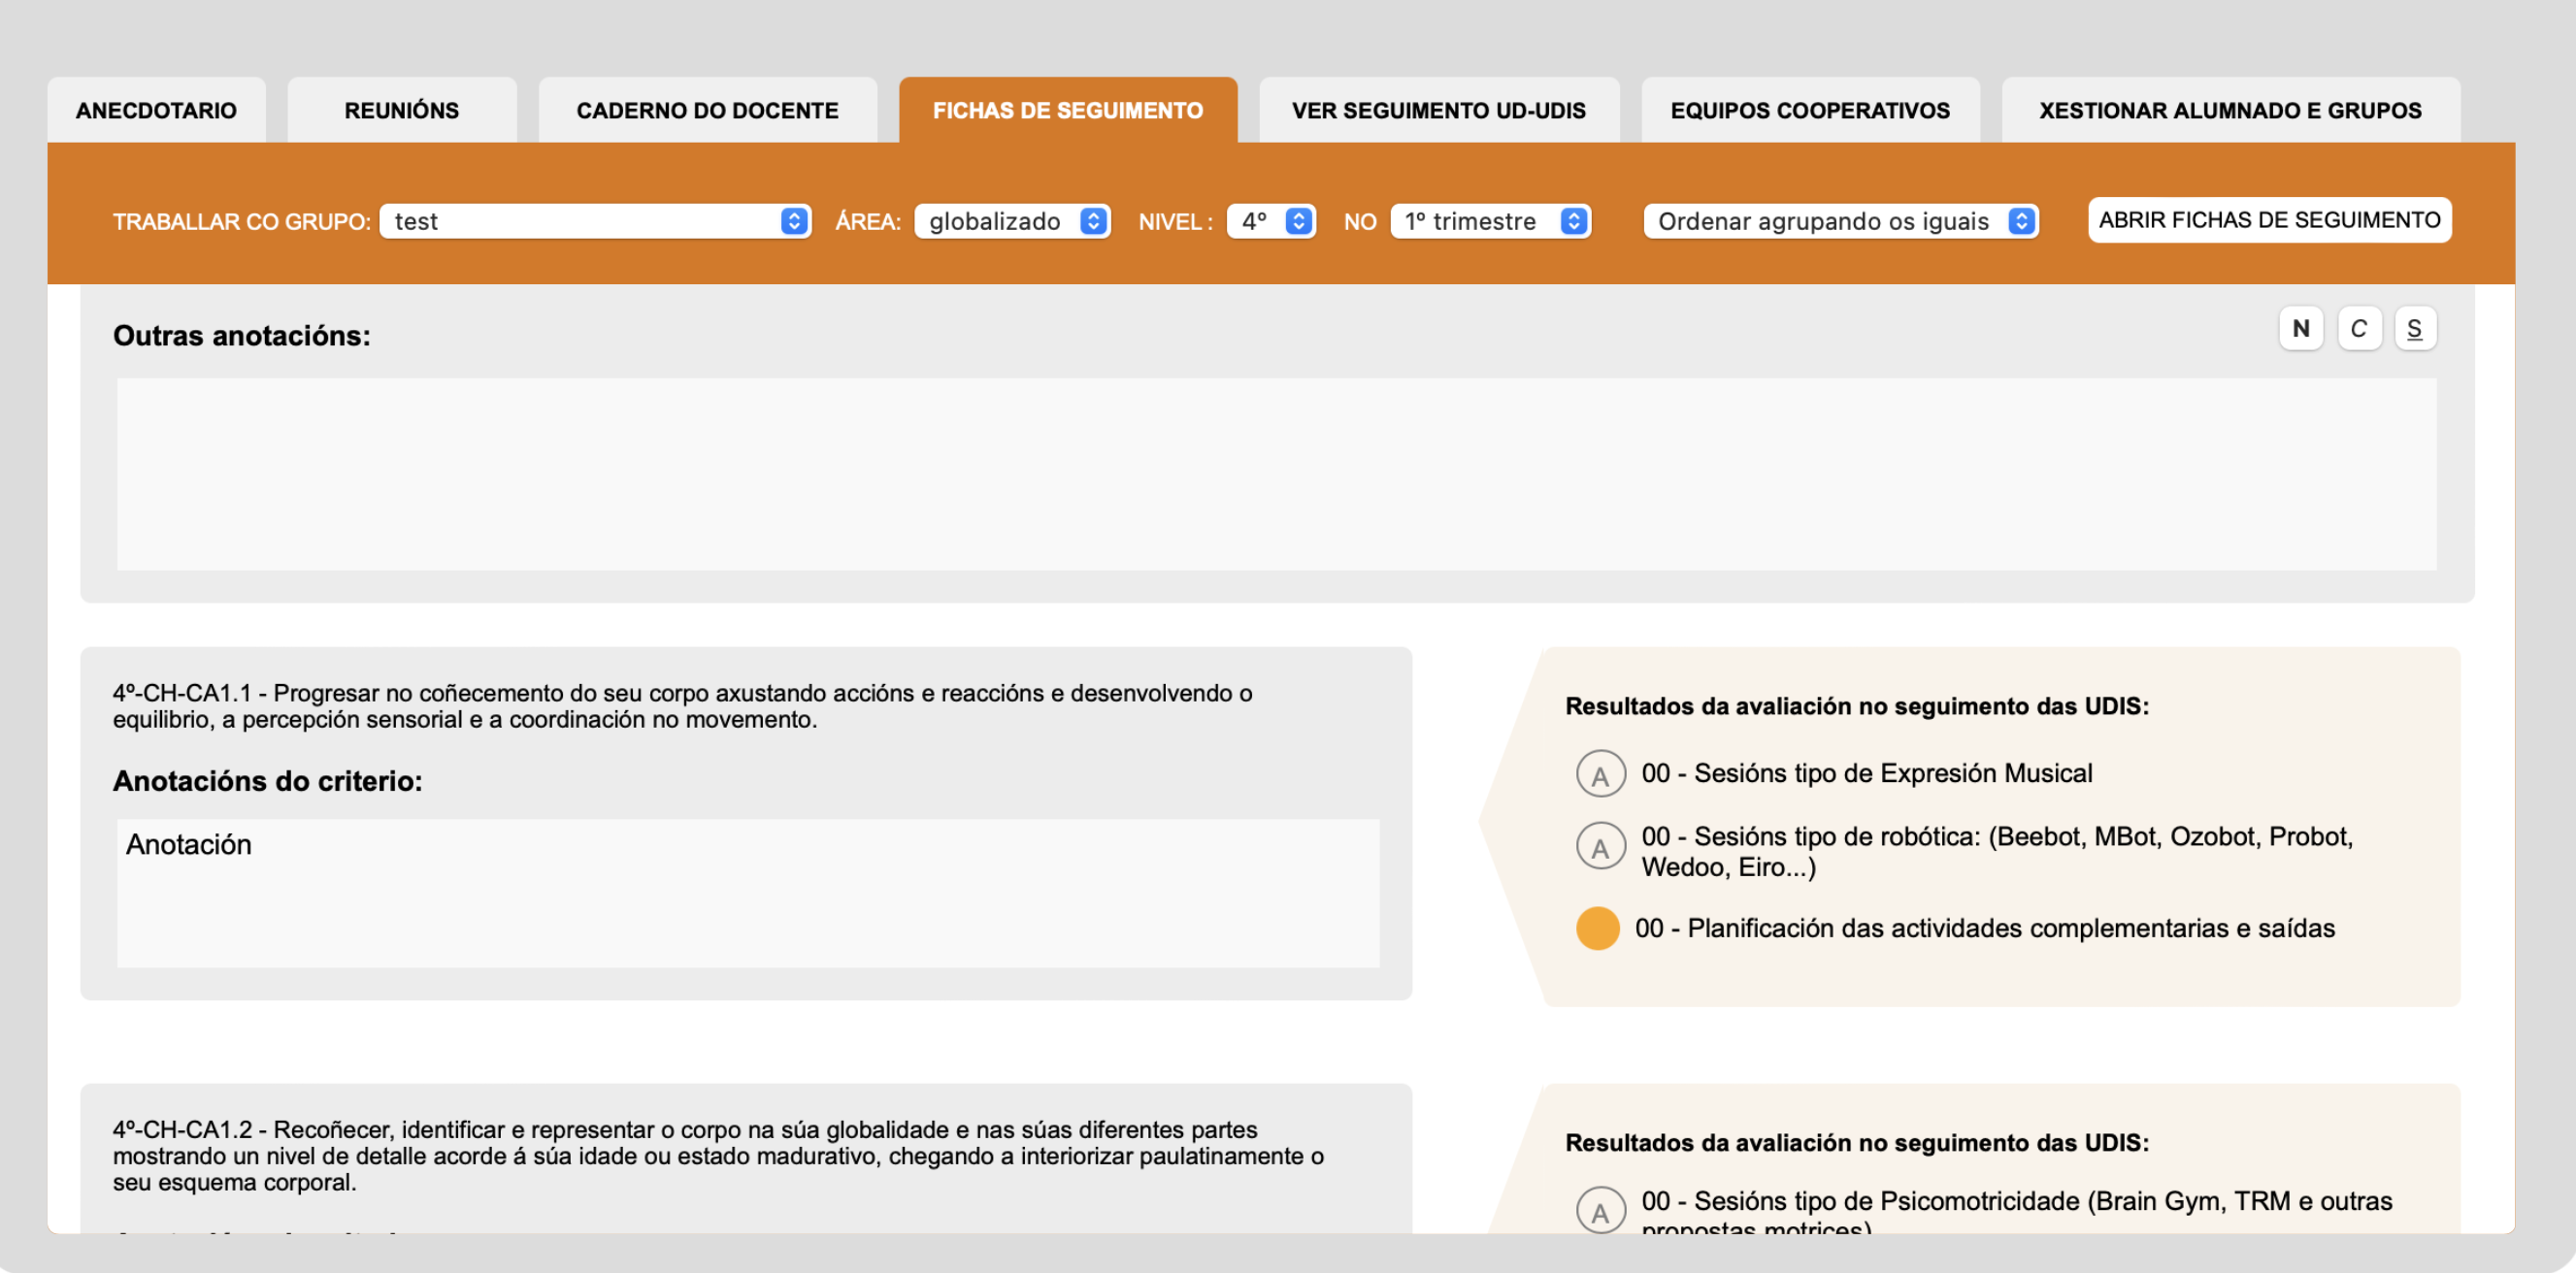
Task: Click the Sesións tipo de Psicomotricidade entry
Action: (2016, 1213)
